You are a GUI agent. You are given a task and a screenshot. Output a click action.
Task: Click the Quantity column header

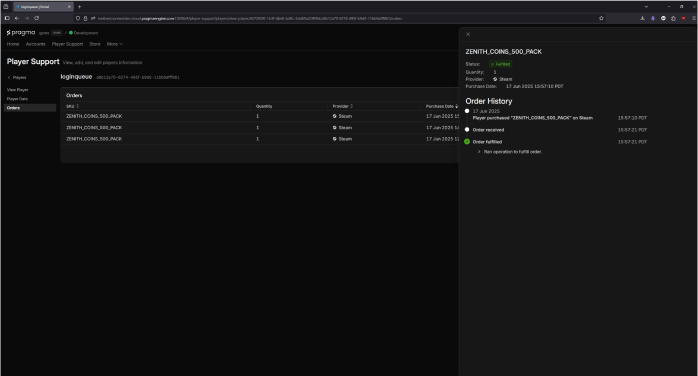point(264,106)
